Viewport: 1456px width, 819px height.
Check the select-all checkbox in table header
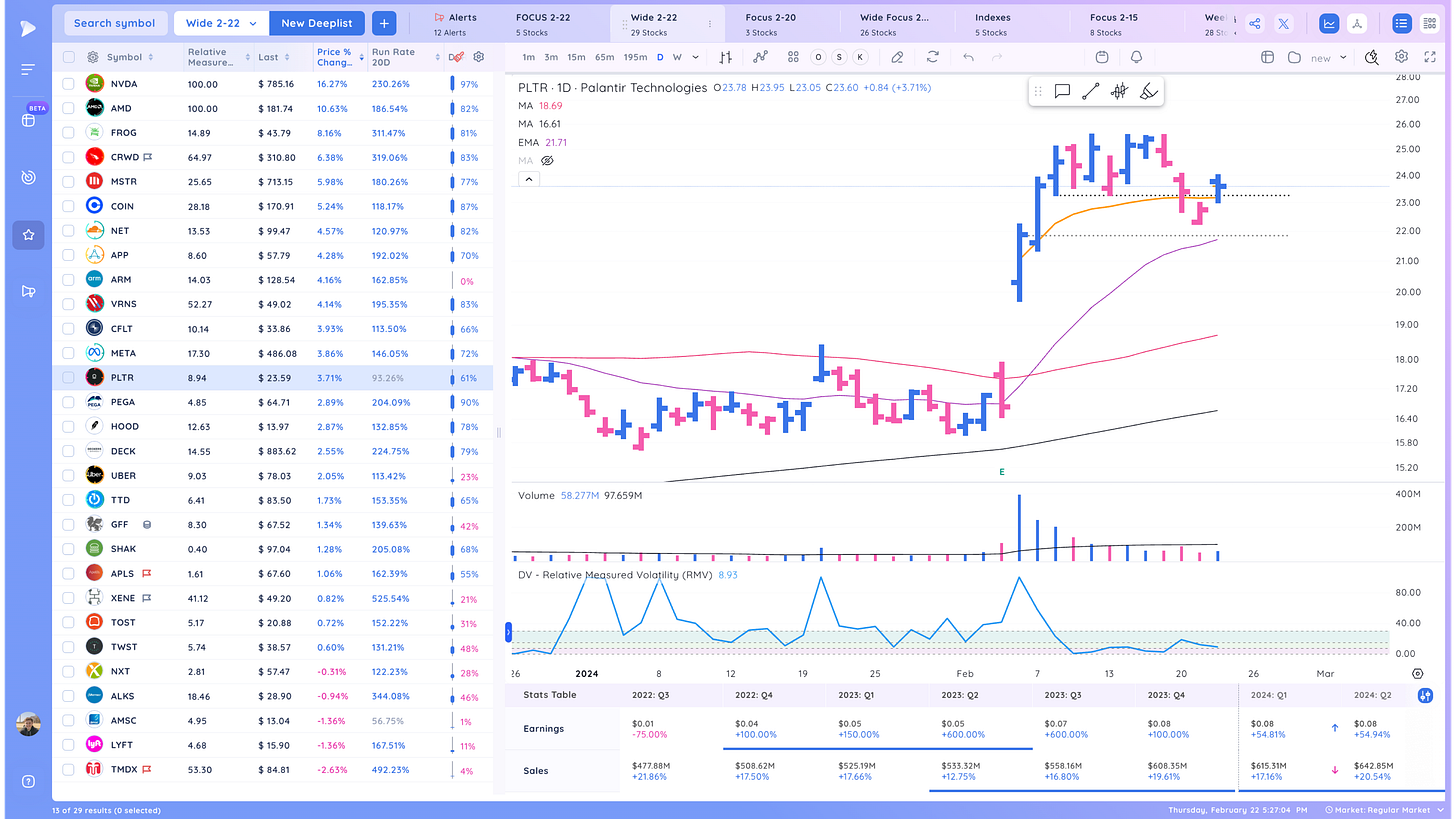pyautogui.click(x=68, y=57)
